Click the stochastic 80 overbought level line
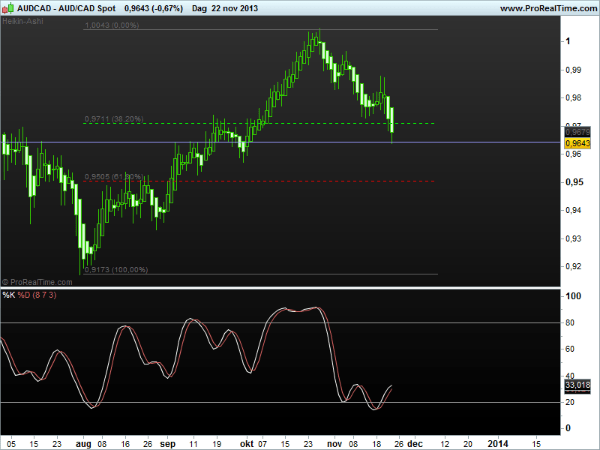The height and width of the screenshot is (450, 600). [280, 323]
